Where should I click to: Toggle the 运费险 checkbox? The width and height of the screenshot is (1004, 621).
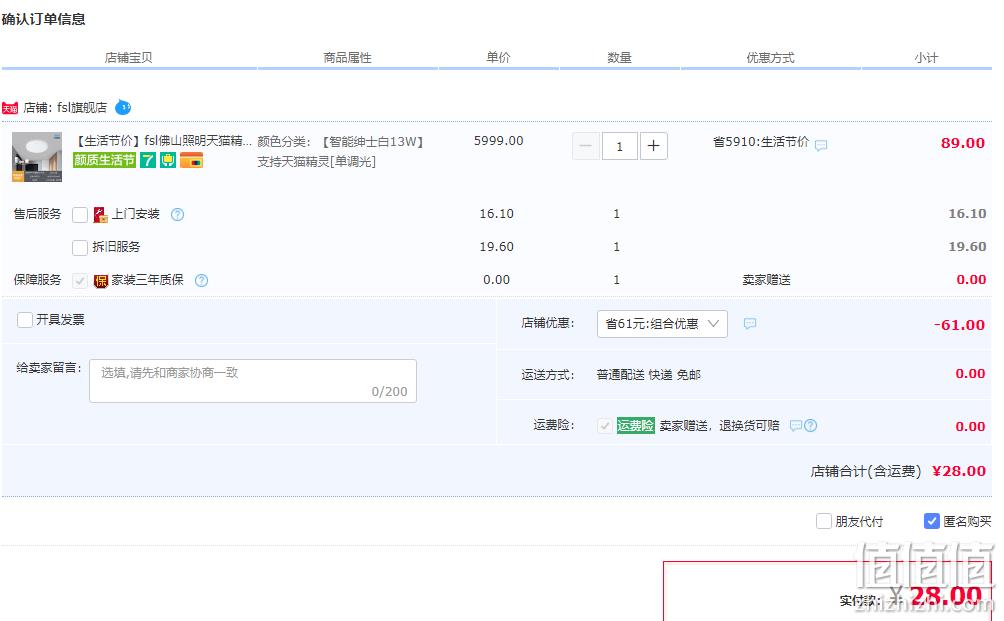[604, 426]
